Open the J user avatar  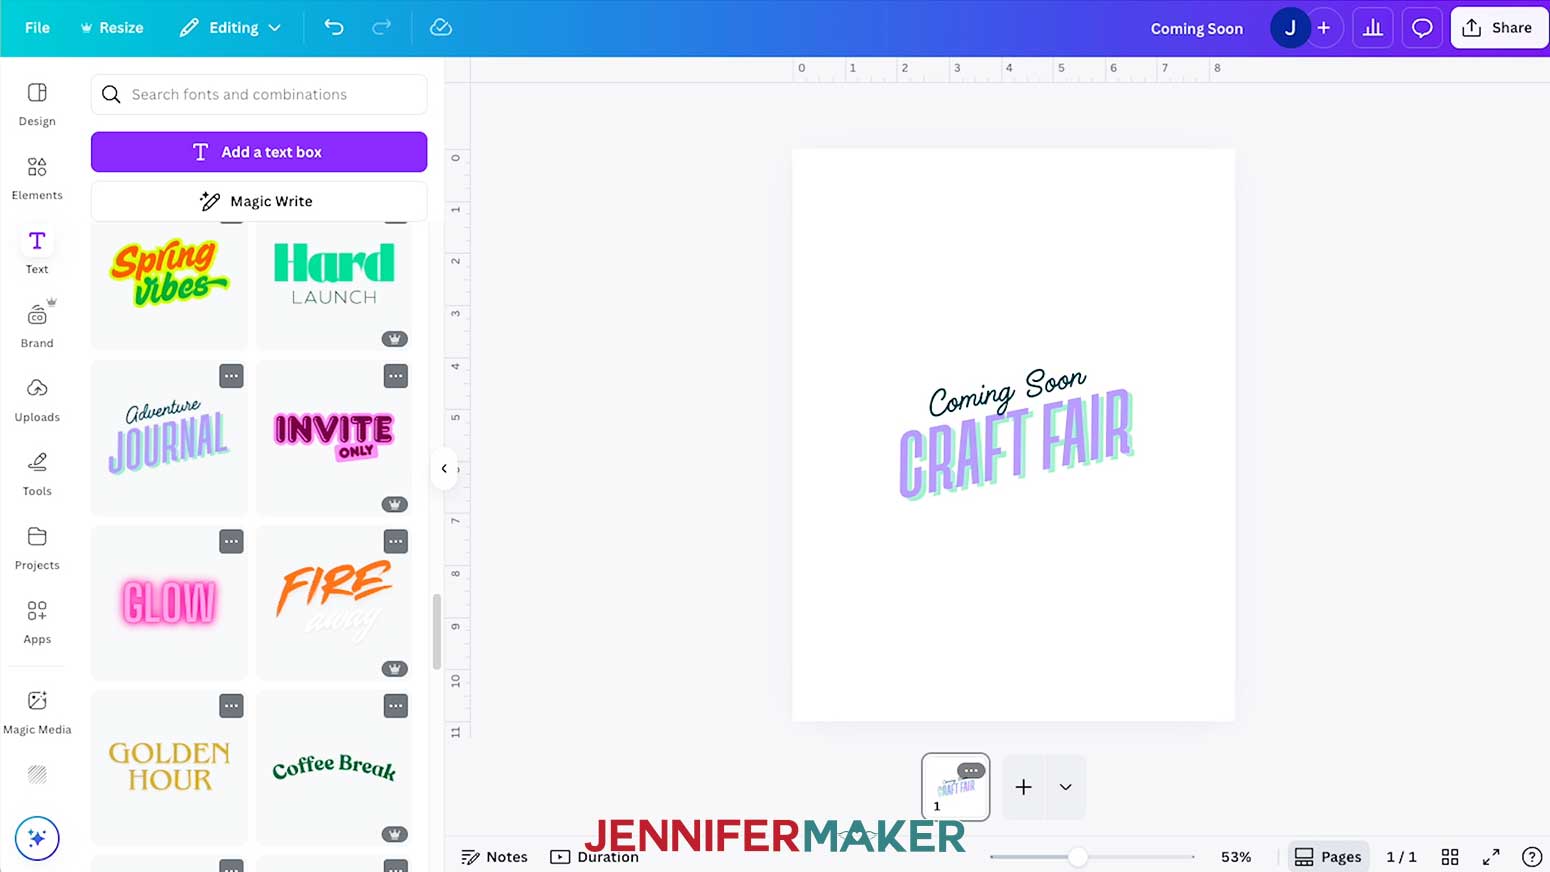click(x=1290, y=28)
